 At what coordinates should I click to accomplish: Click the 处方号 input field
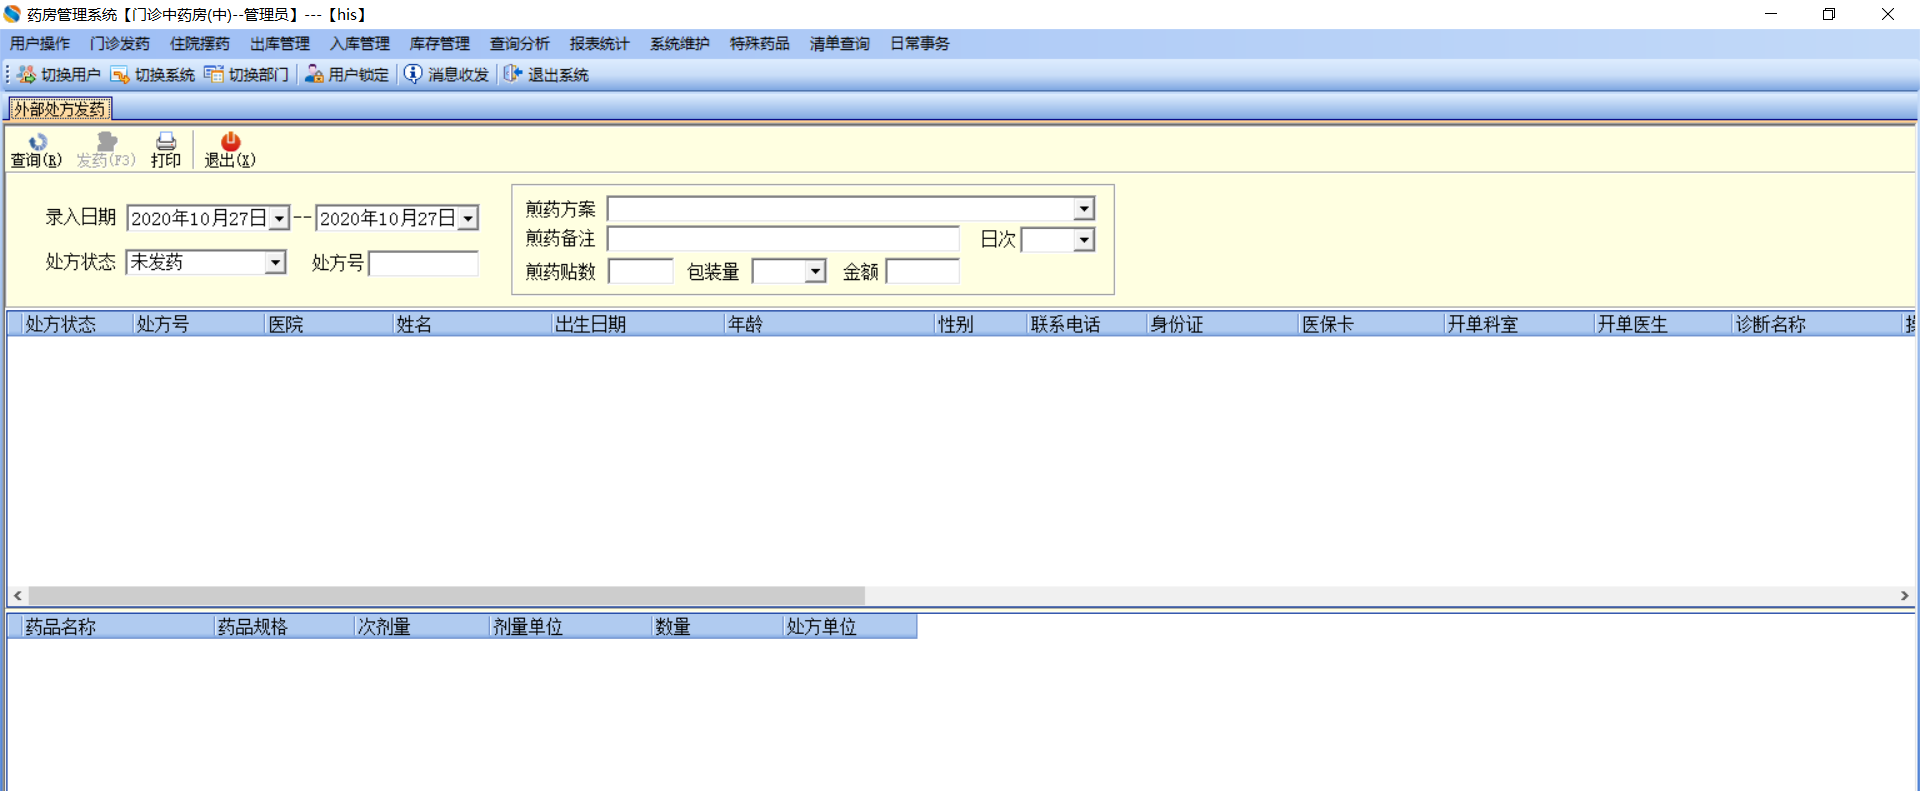424,263
